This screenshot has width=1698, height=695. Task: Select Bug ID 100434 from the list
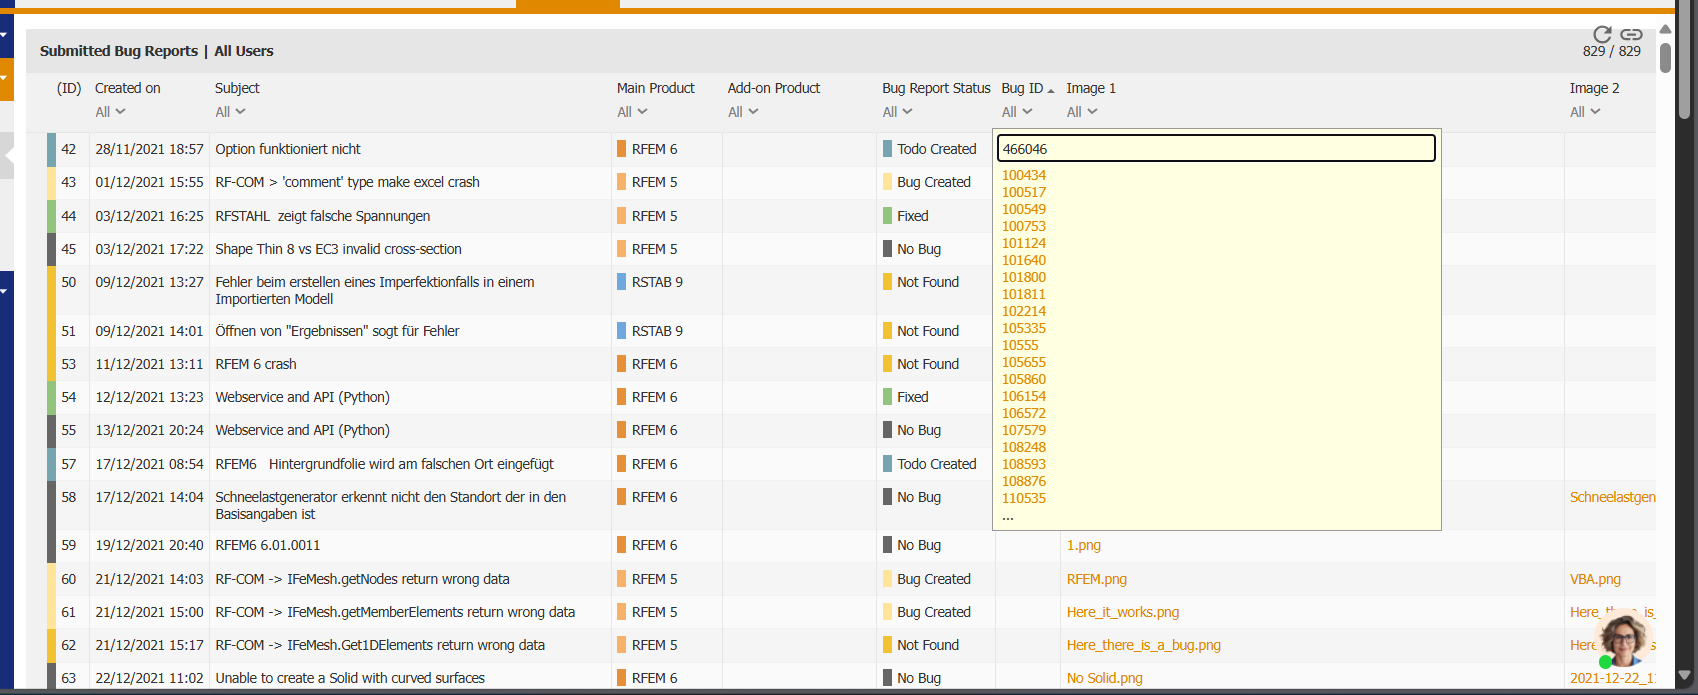[x=1024, y=175]
